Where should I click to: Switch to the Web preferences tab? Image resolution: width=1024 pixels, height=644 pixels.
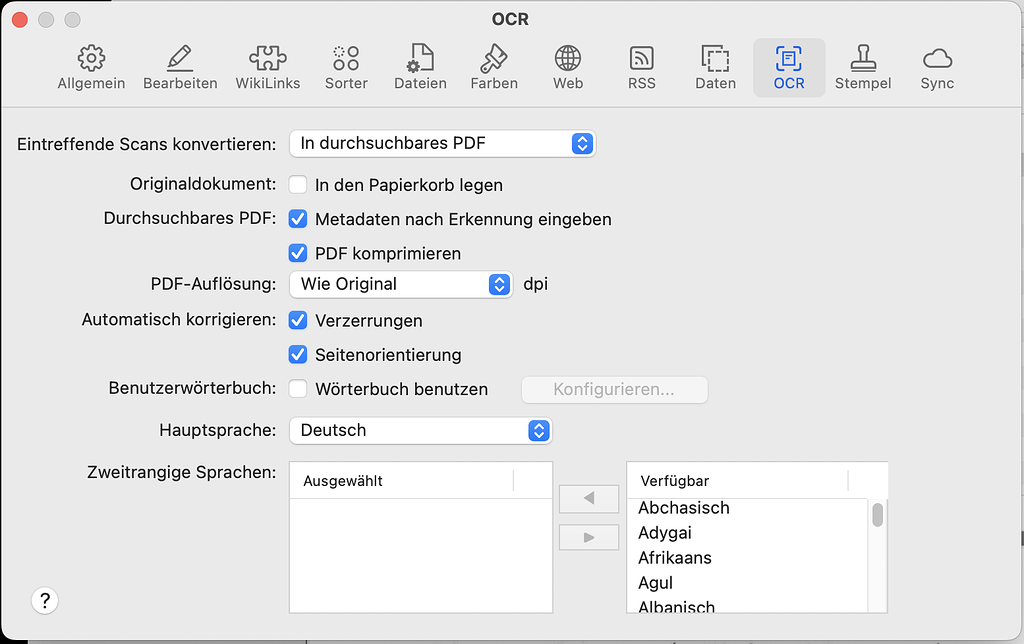coord(567,66)
